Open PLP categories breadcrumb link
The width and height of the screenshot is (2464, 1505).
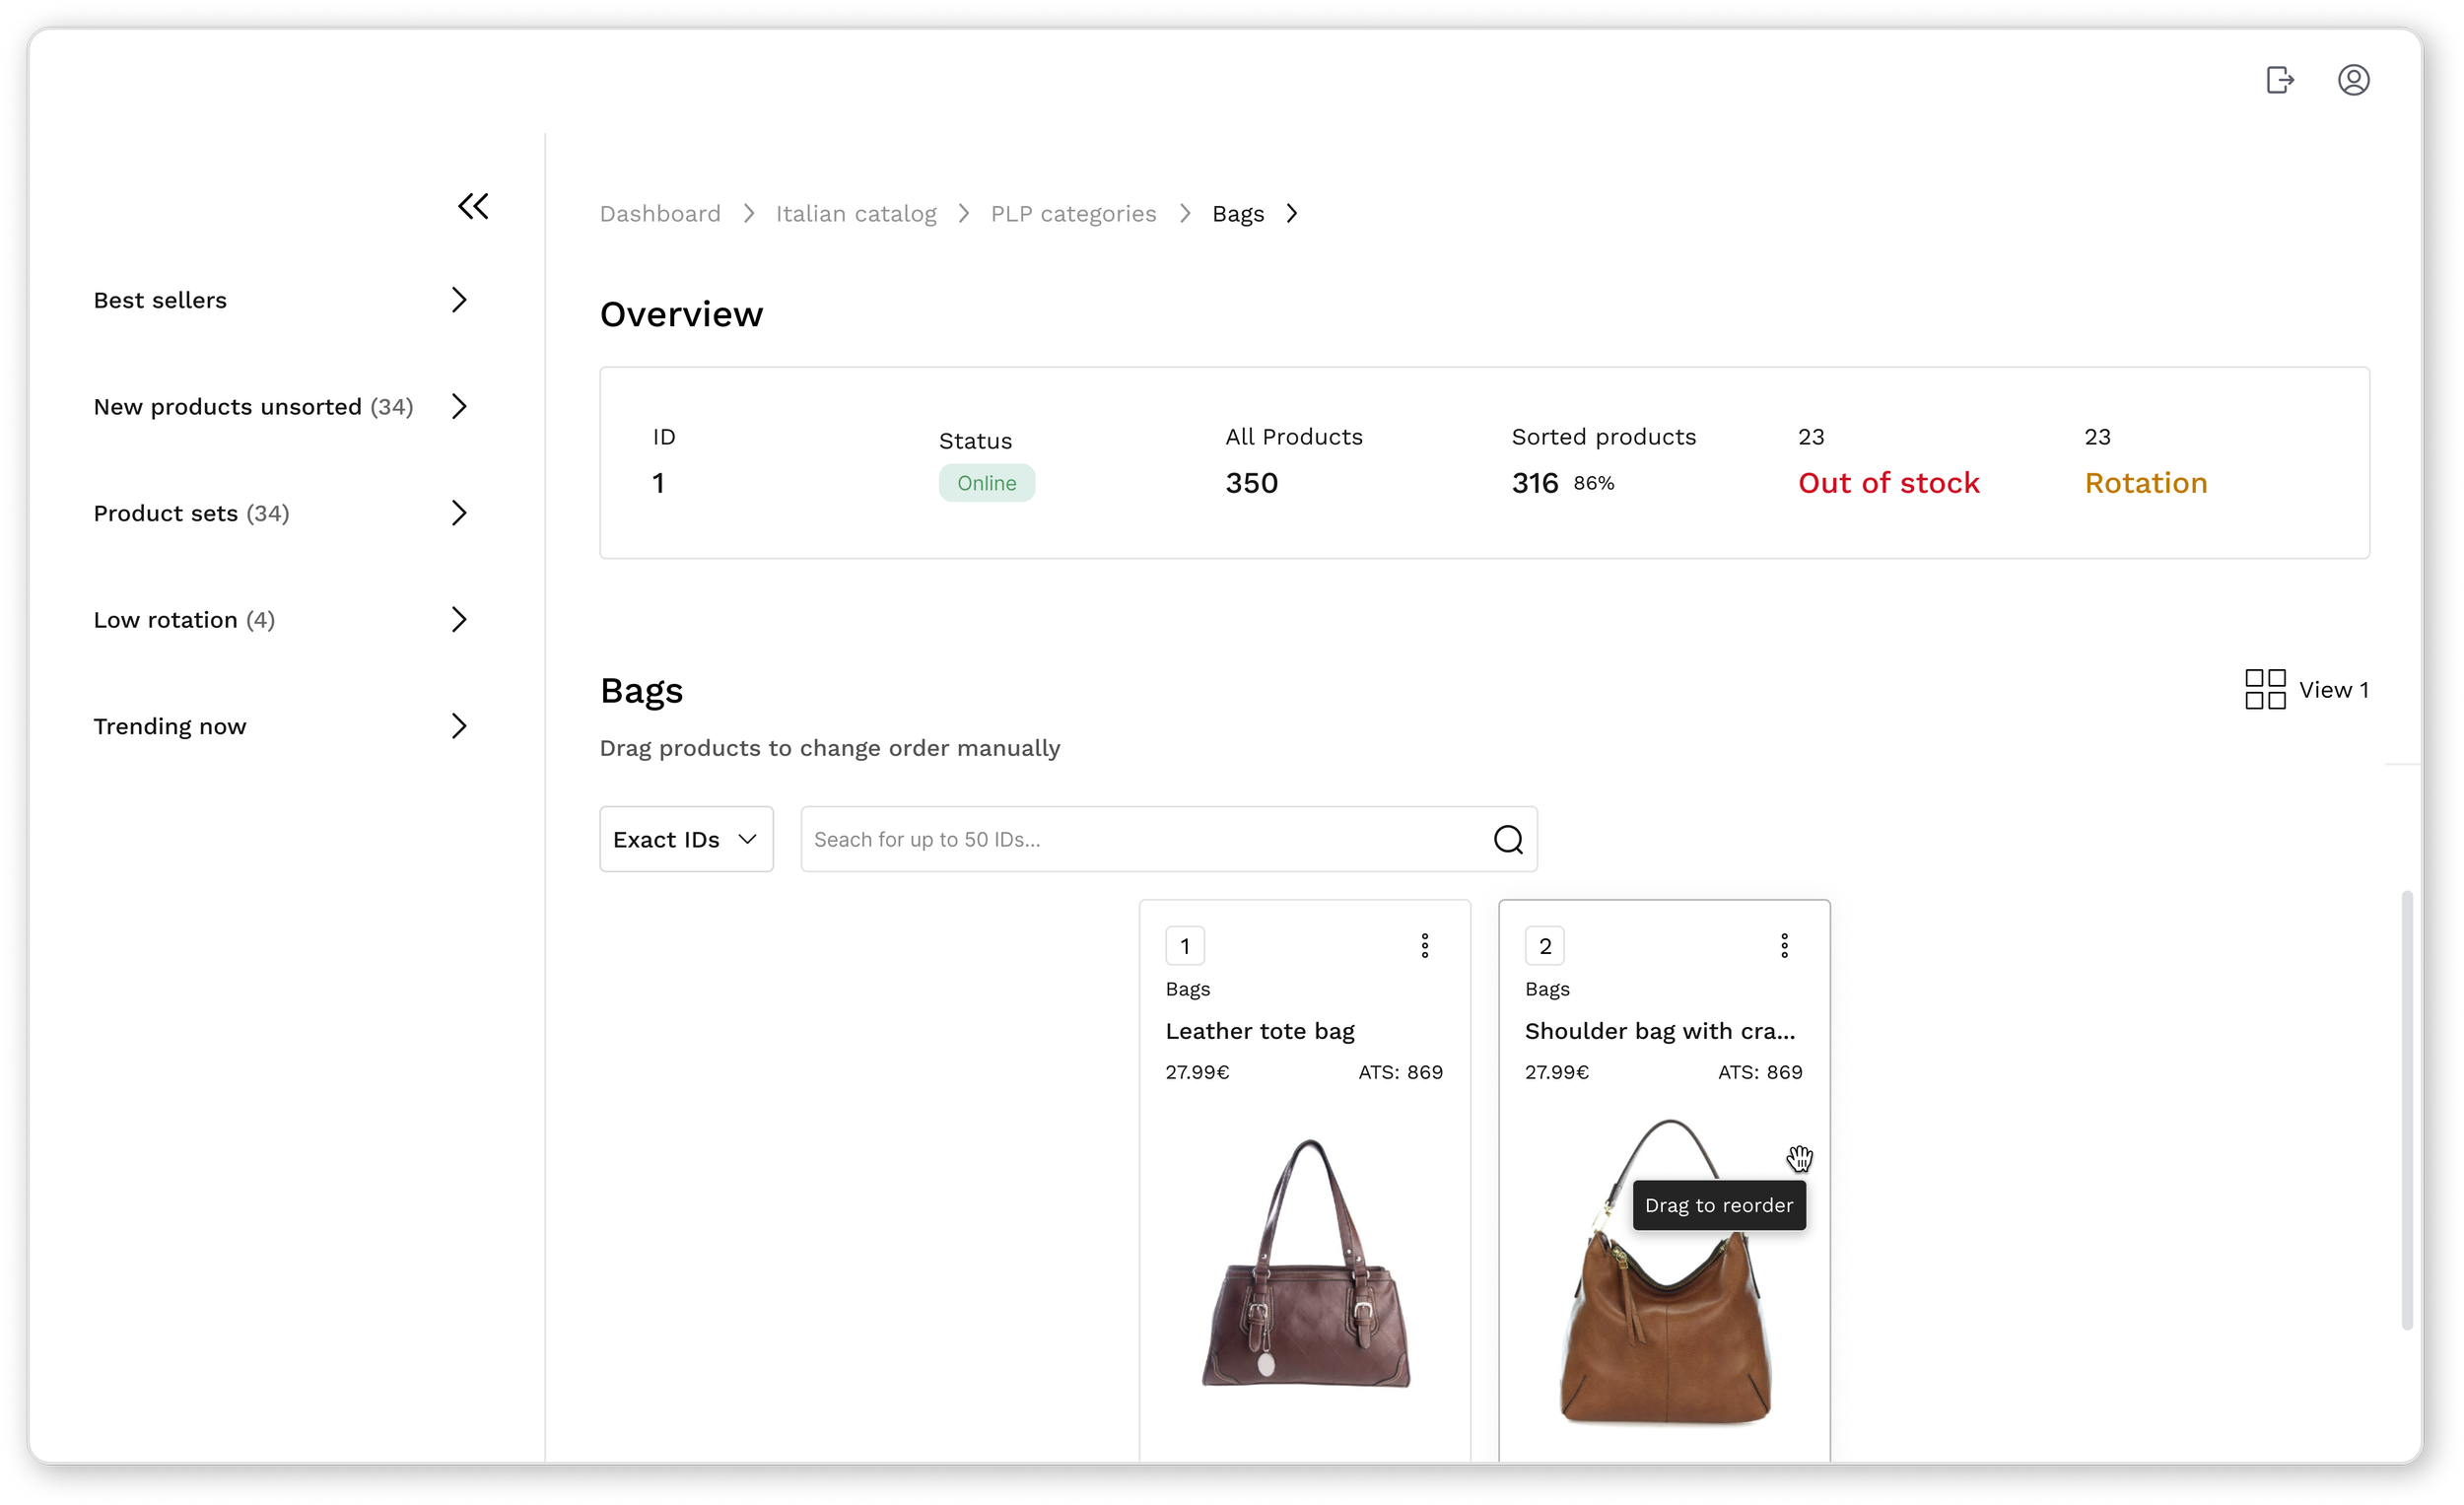coord(1073,214)
